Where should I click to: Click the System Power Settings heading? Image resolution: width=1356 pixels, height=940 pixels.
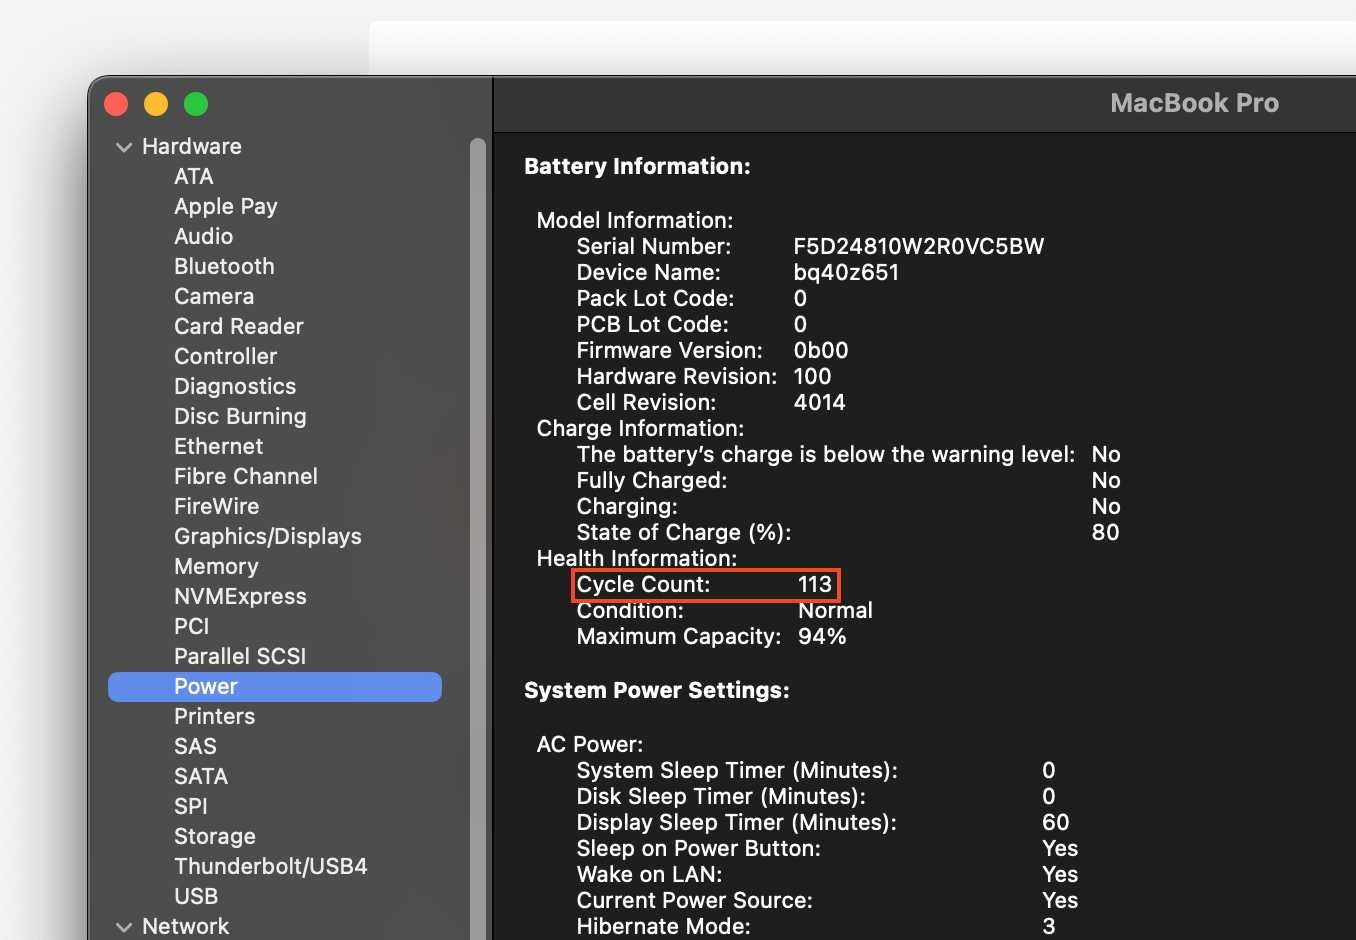pyautogui.click(x=657, y=690)
